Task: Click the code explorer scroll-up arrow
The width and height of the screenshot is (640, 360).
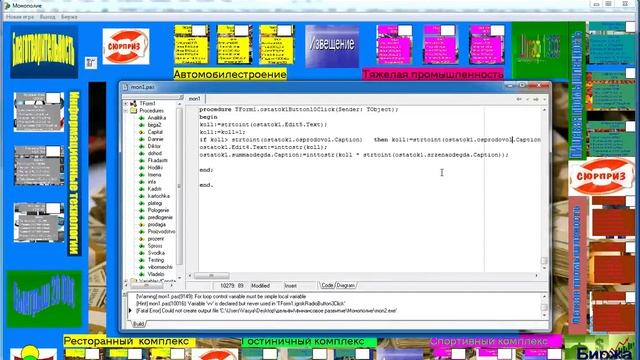Action: point(179,104)
